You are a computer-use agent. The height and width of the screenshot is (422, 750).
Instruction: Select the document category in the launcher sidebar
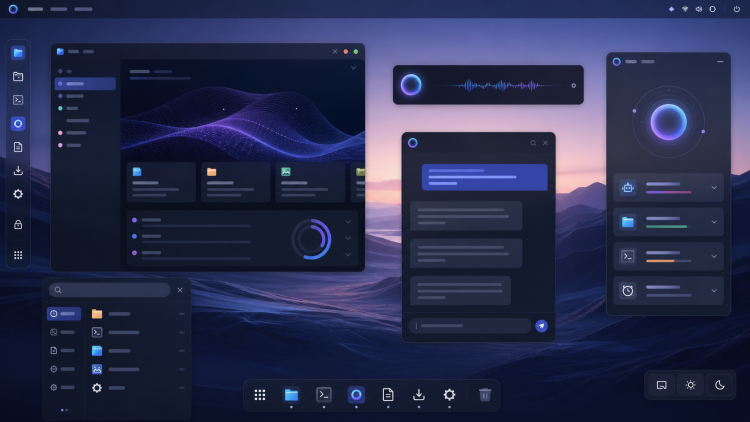(63, 351)
